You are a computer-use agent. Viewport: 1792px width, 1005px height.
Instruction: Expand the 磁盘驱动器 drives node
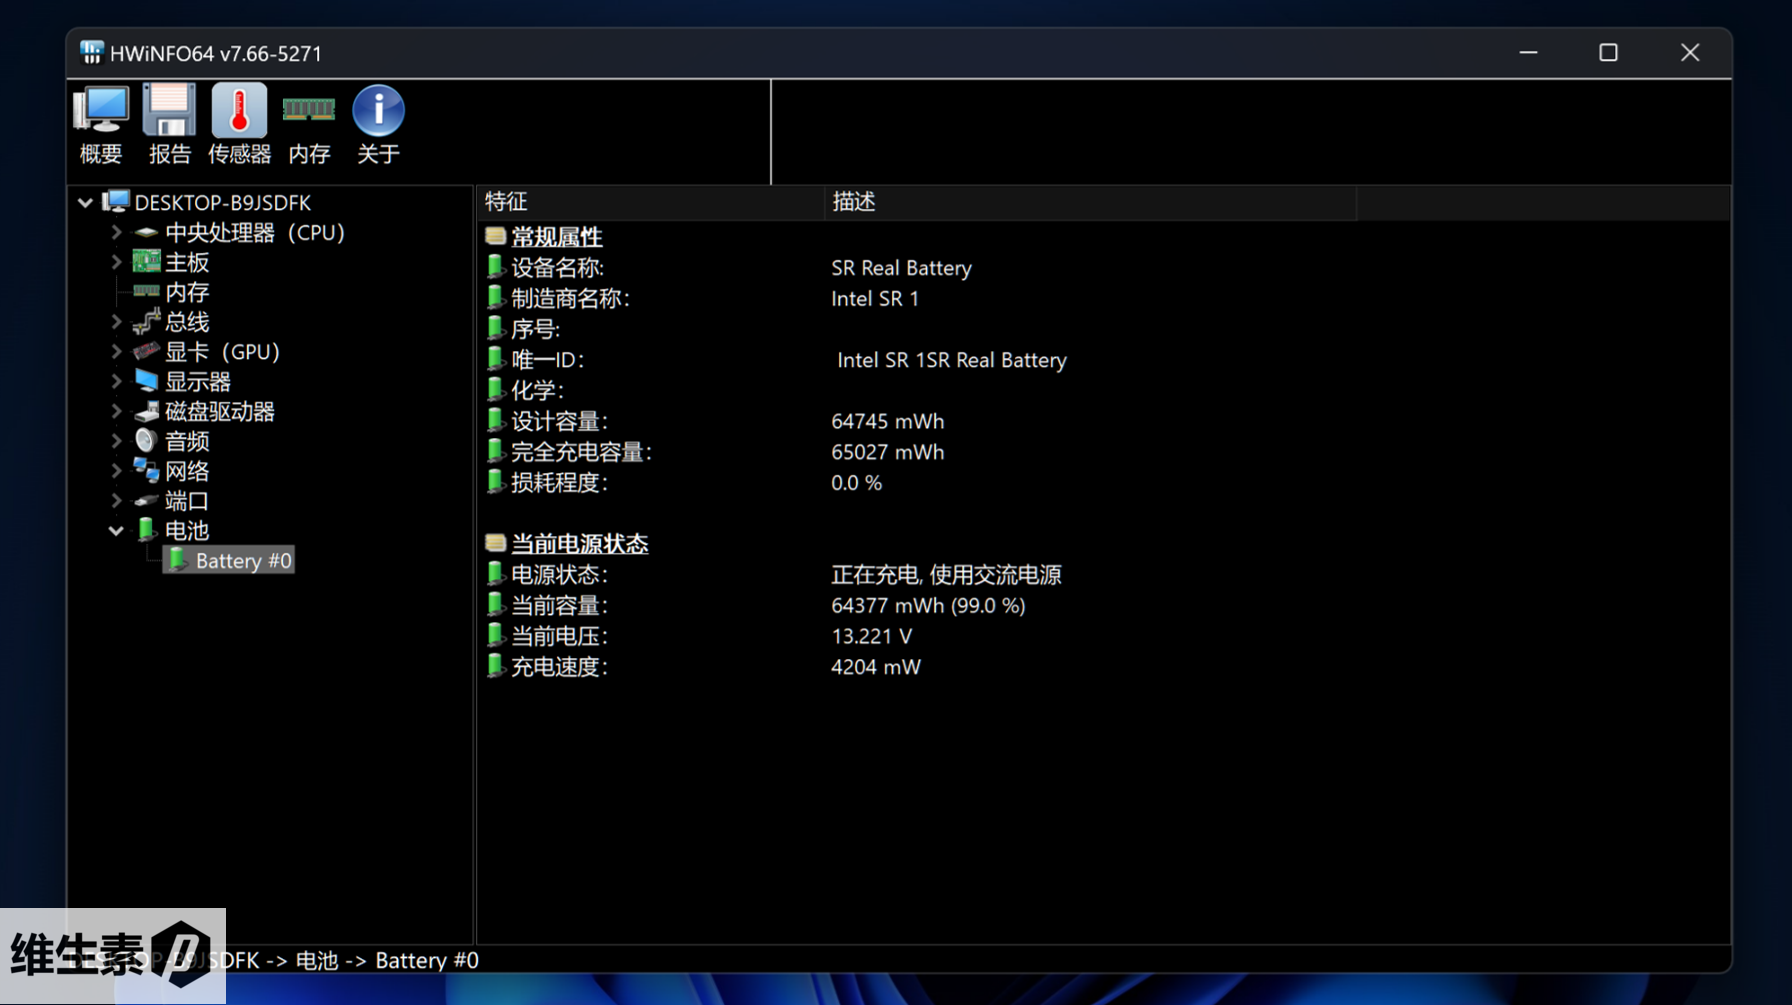(116, 411)
